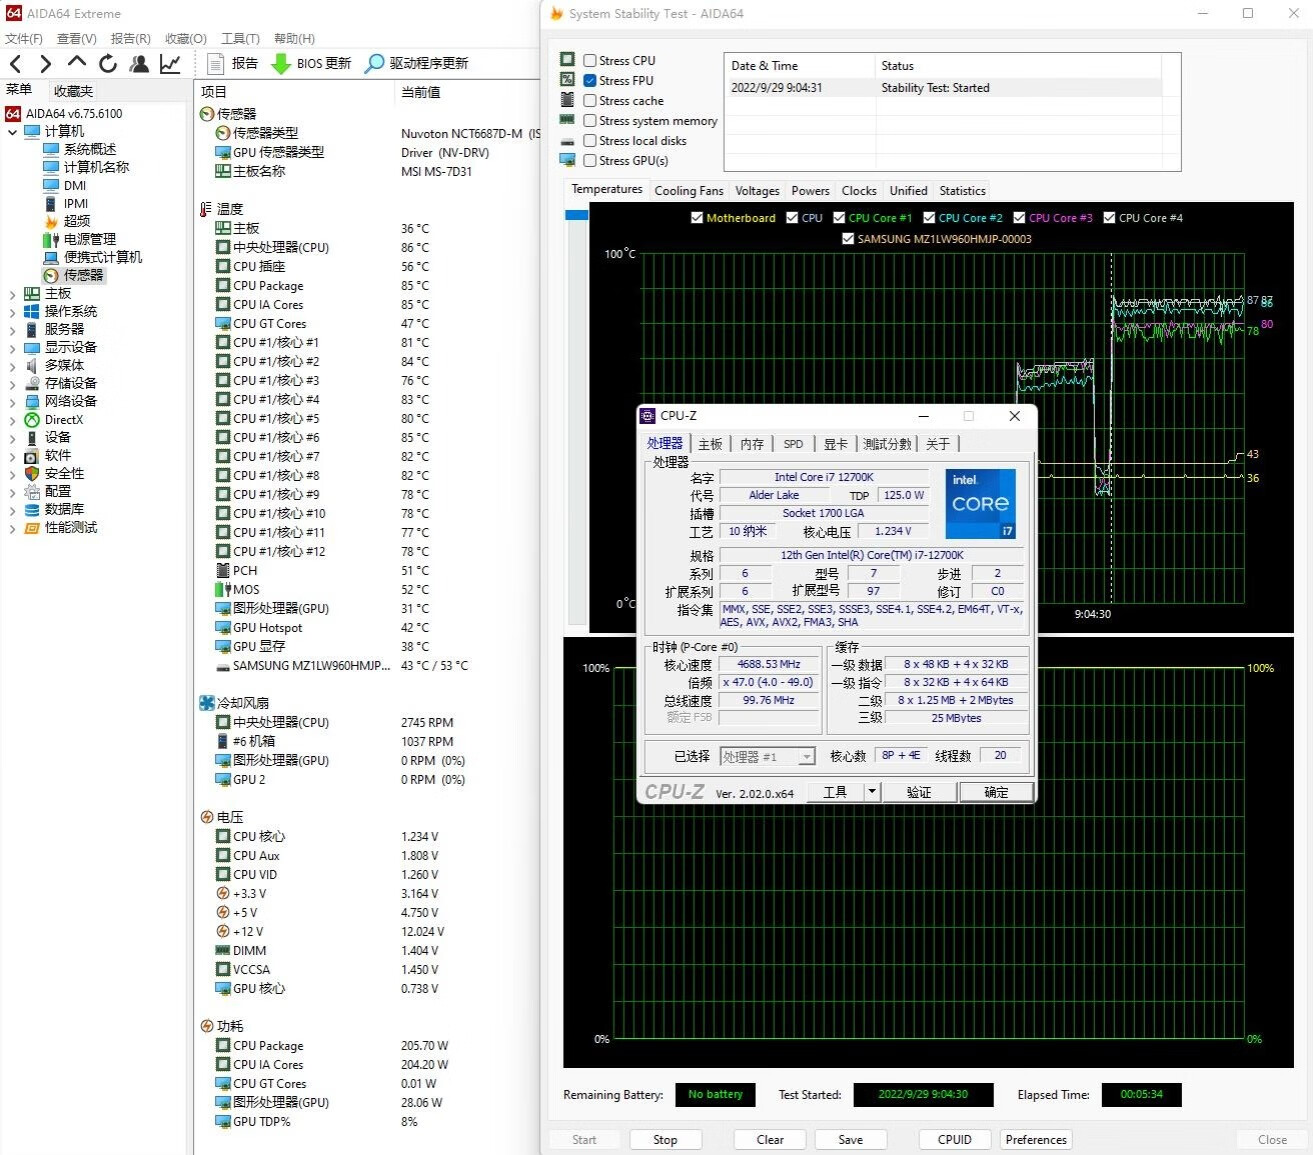Screen dimensions: 1313x1155
Task: Click the 项目 column header
Action: click(x=214, y=92)
